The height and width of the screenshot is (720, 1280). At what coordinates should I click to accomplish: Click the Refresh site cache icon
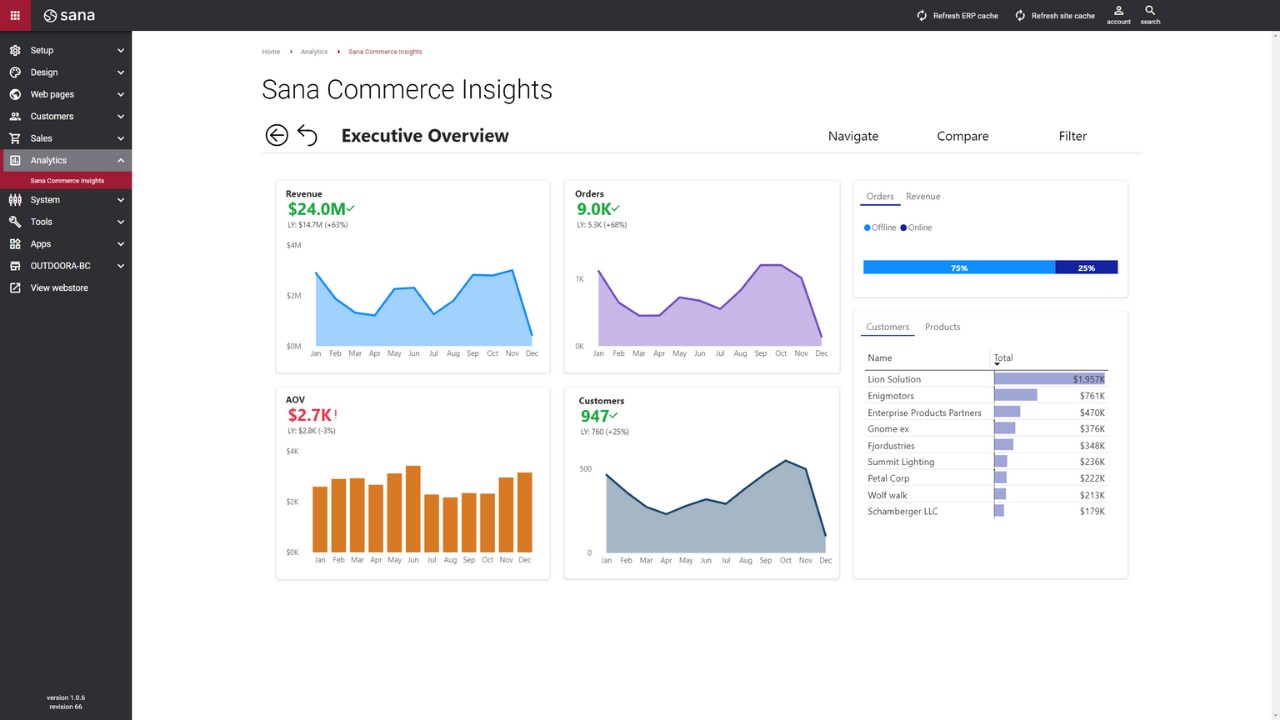tap(1020, 16)
